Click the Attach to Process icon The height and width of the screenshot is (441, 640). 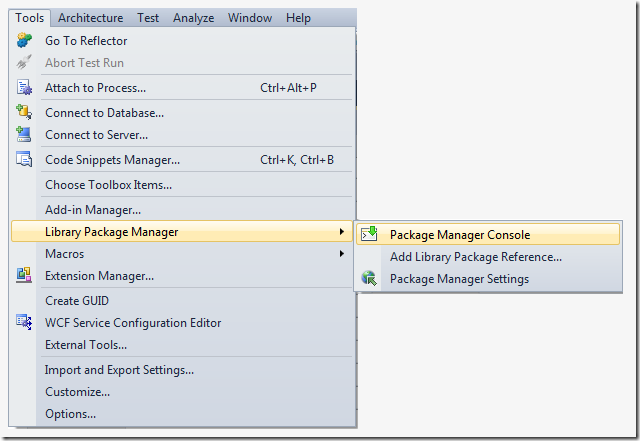[x=24, y=88]
